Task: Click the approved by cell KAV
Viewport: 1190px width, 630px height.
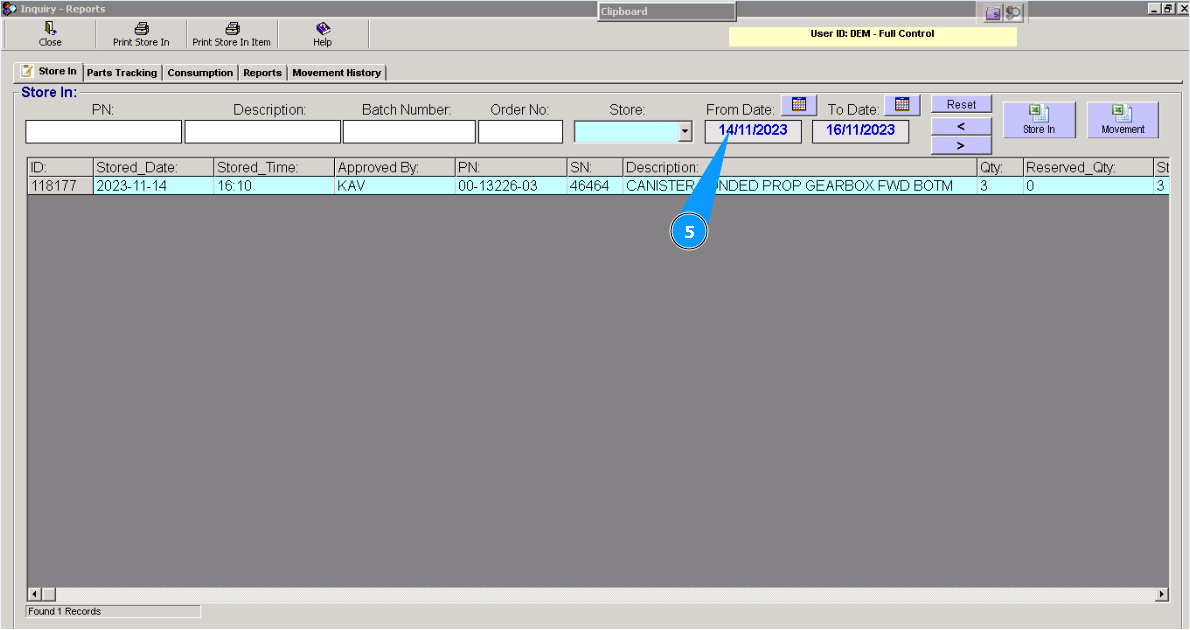Action: (x=395, y=186)
